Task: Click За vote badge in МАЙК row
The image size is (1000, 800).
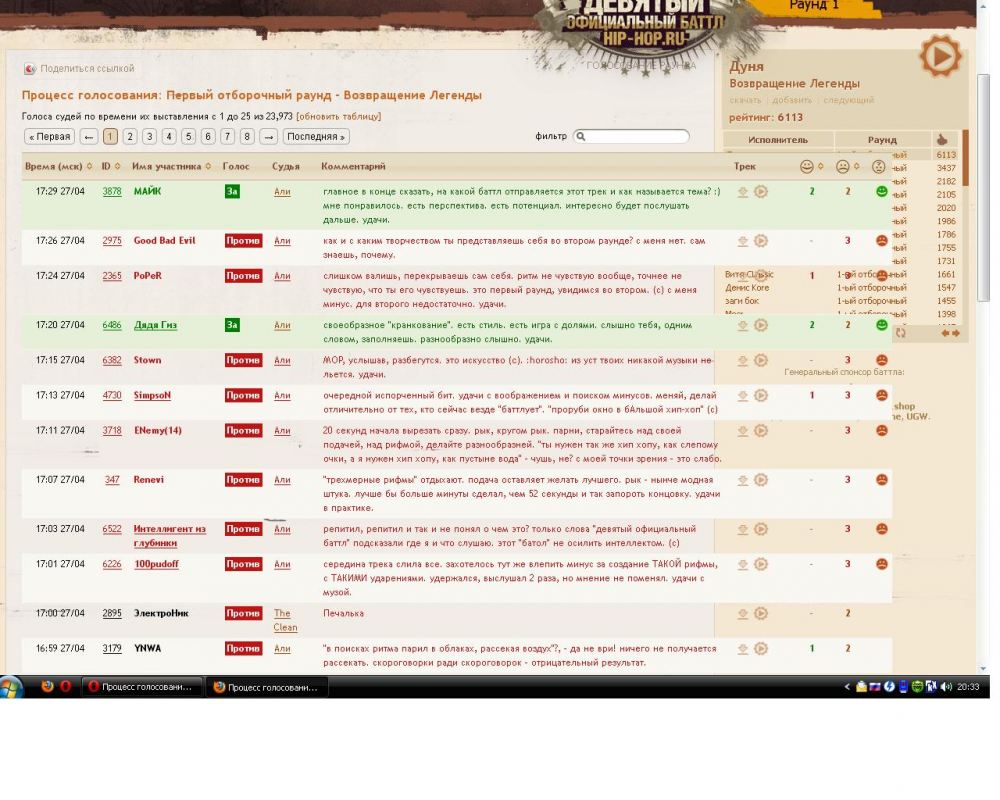Action: 232,191
